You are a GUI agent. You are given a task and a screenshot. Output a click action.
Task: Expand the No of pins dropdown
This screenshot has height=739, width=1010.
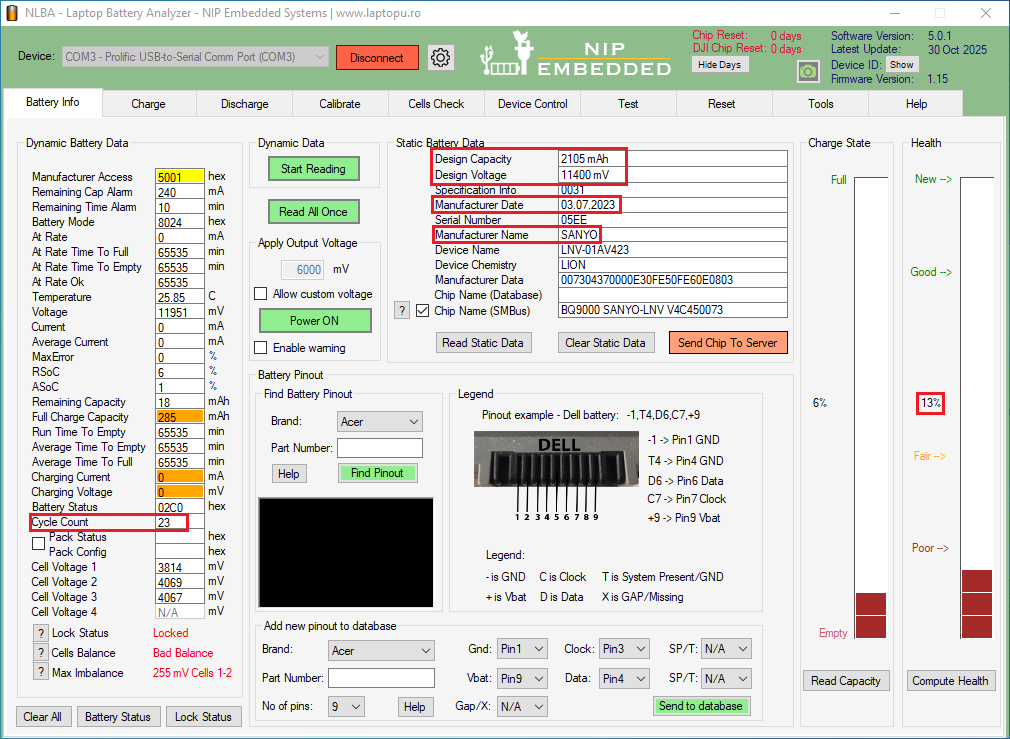pos(346,707)
